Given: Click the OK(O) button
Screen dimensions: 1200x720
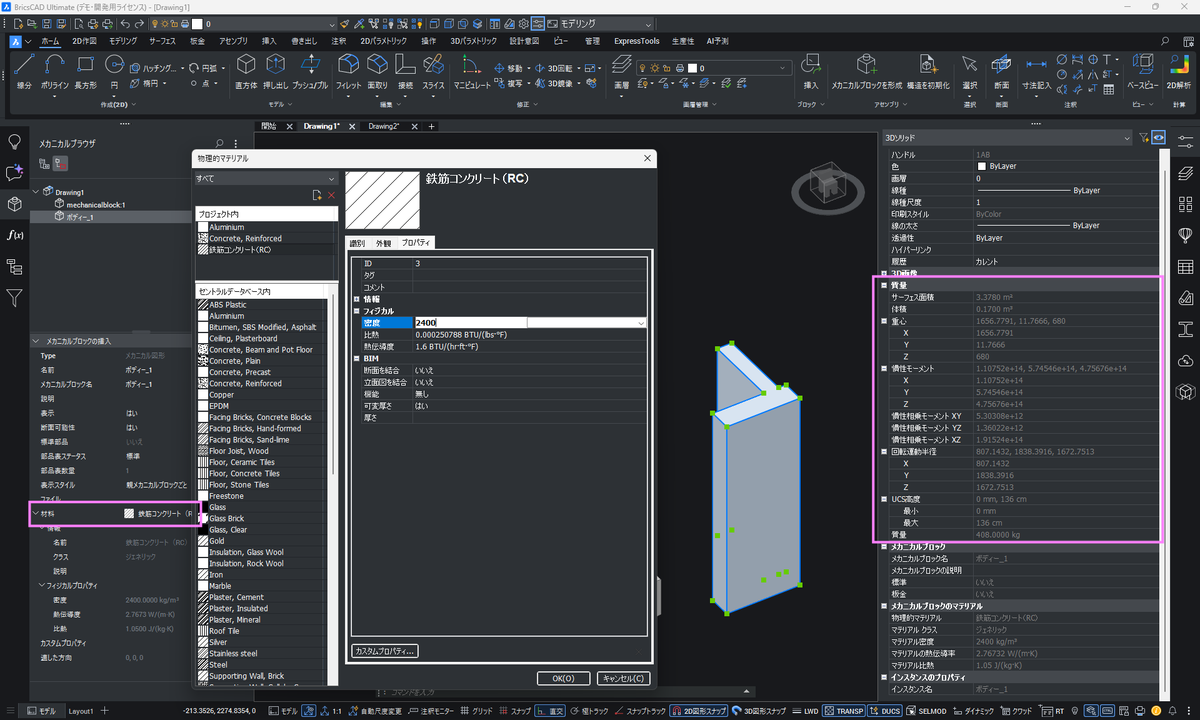Looking at the screenshot, I should [x=563, y=678].
